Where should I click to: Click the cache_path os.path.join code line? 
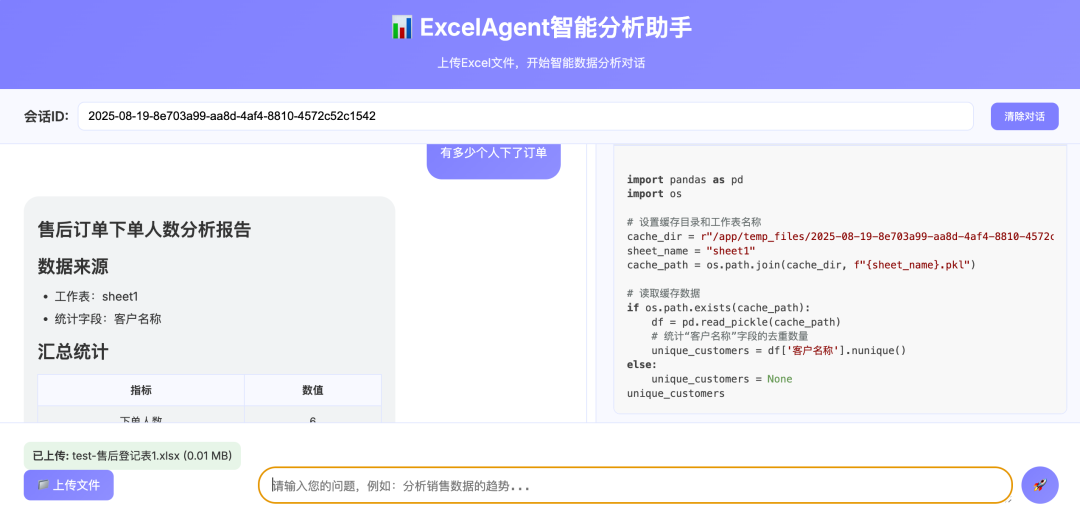(802, 265)
